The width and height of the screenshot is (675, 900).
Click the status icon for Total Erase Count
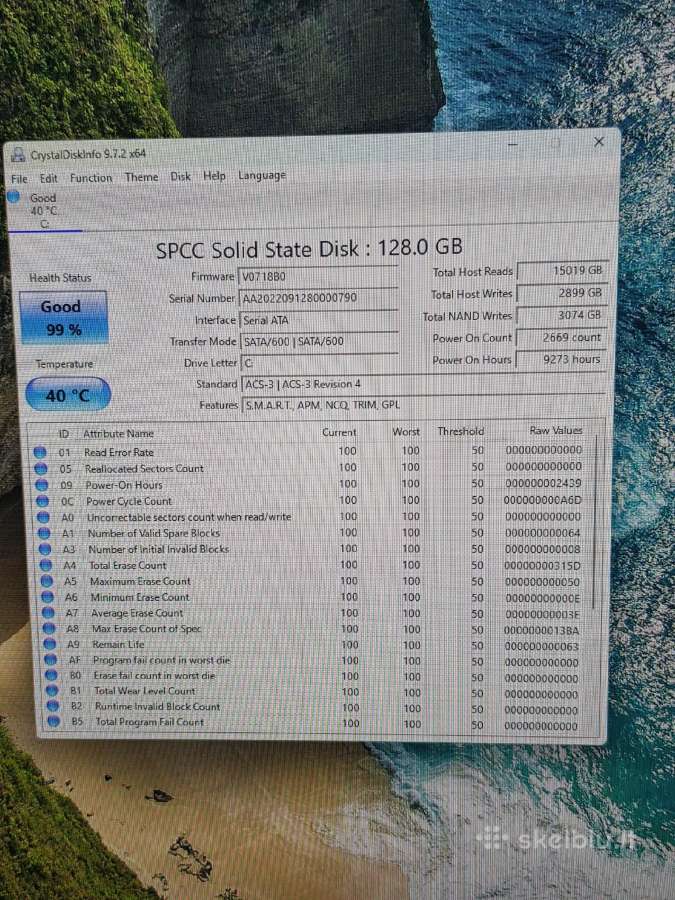(x=46, y=565)
